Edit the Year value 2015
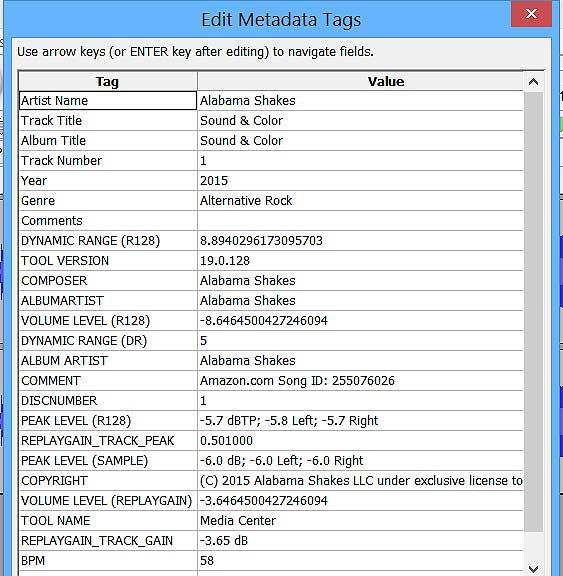This screenshot has height=576, width=563. (x=361, y=181)
